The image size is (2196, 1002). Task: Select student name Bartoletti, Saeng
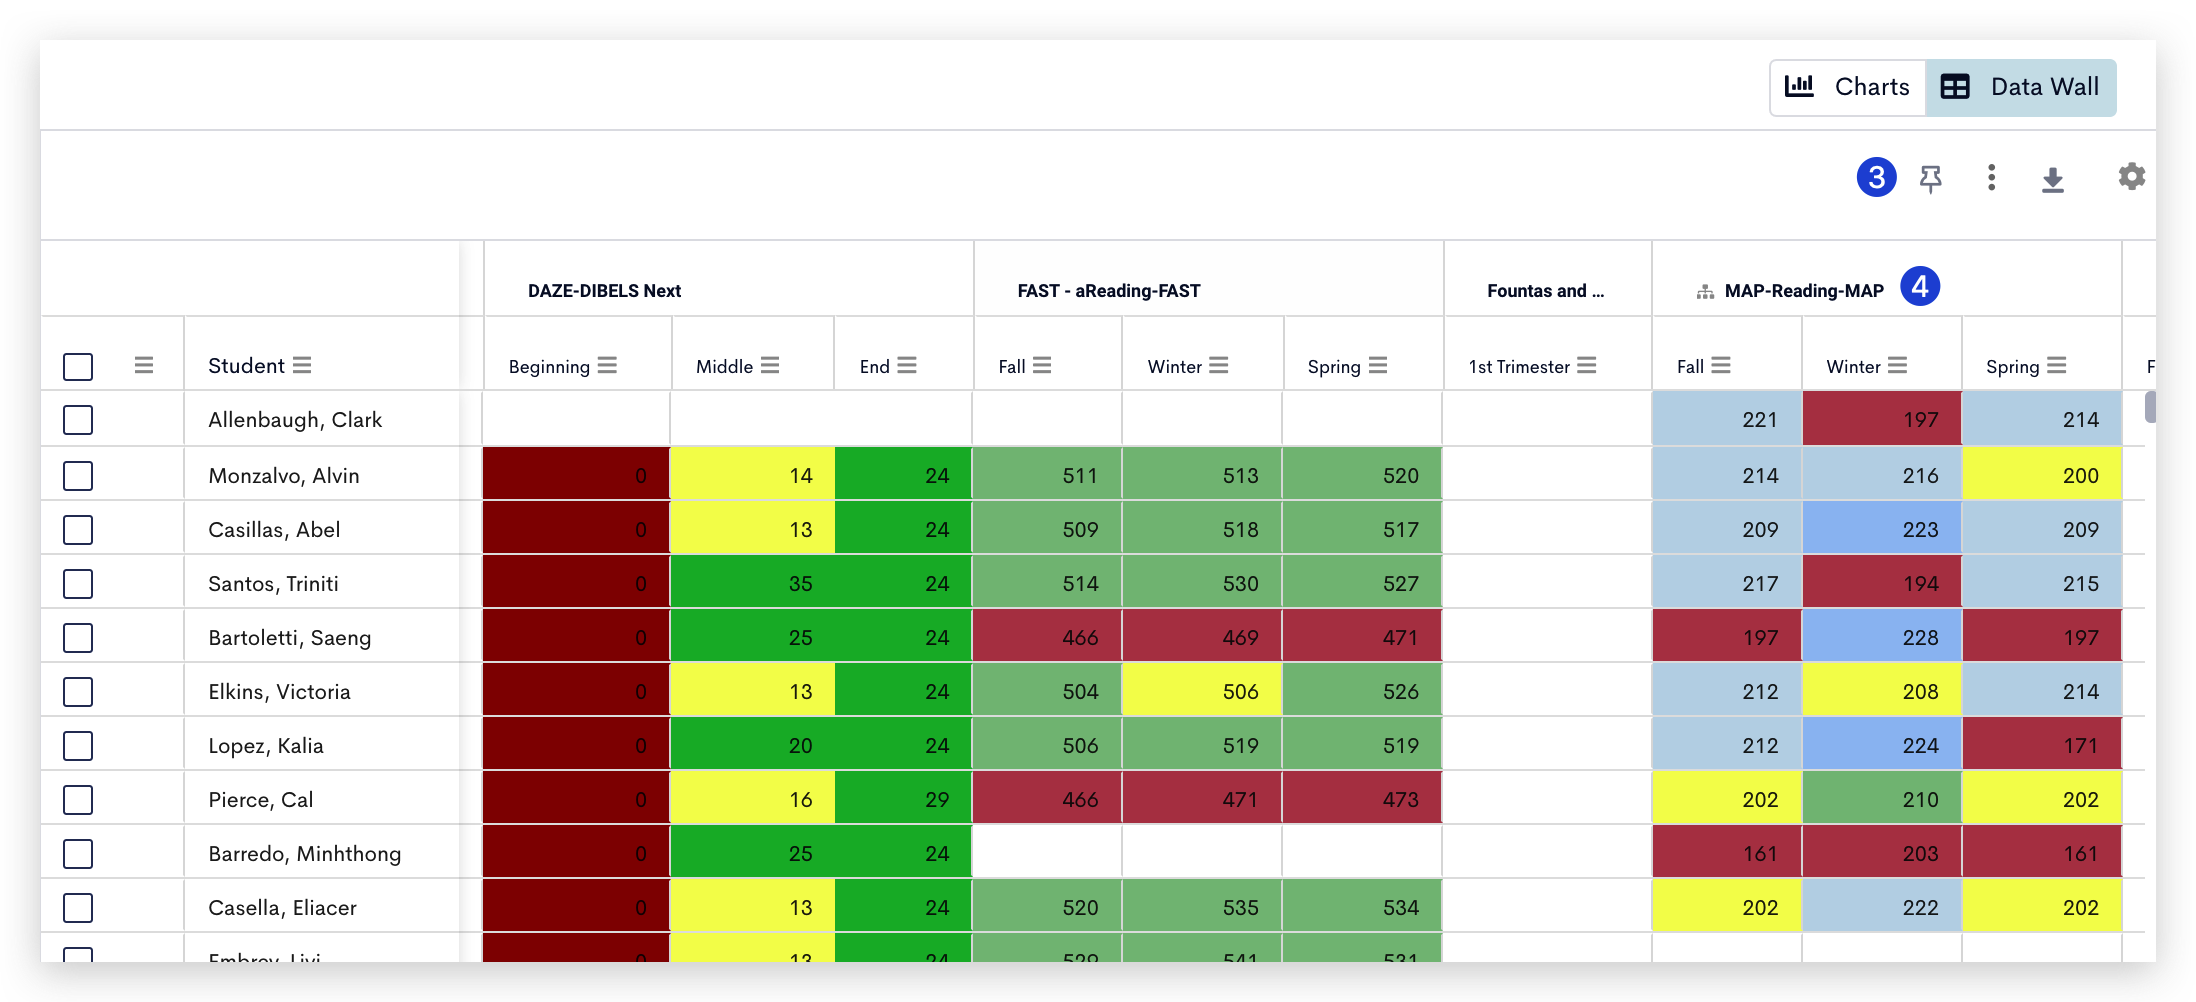pyautogui.click(x=289, y=638)
